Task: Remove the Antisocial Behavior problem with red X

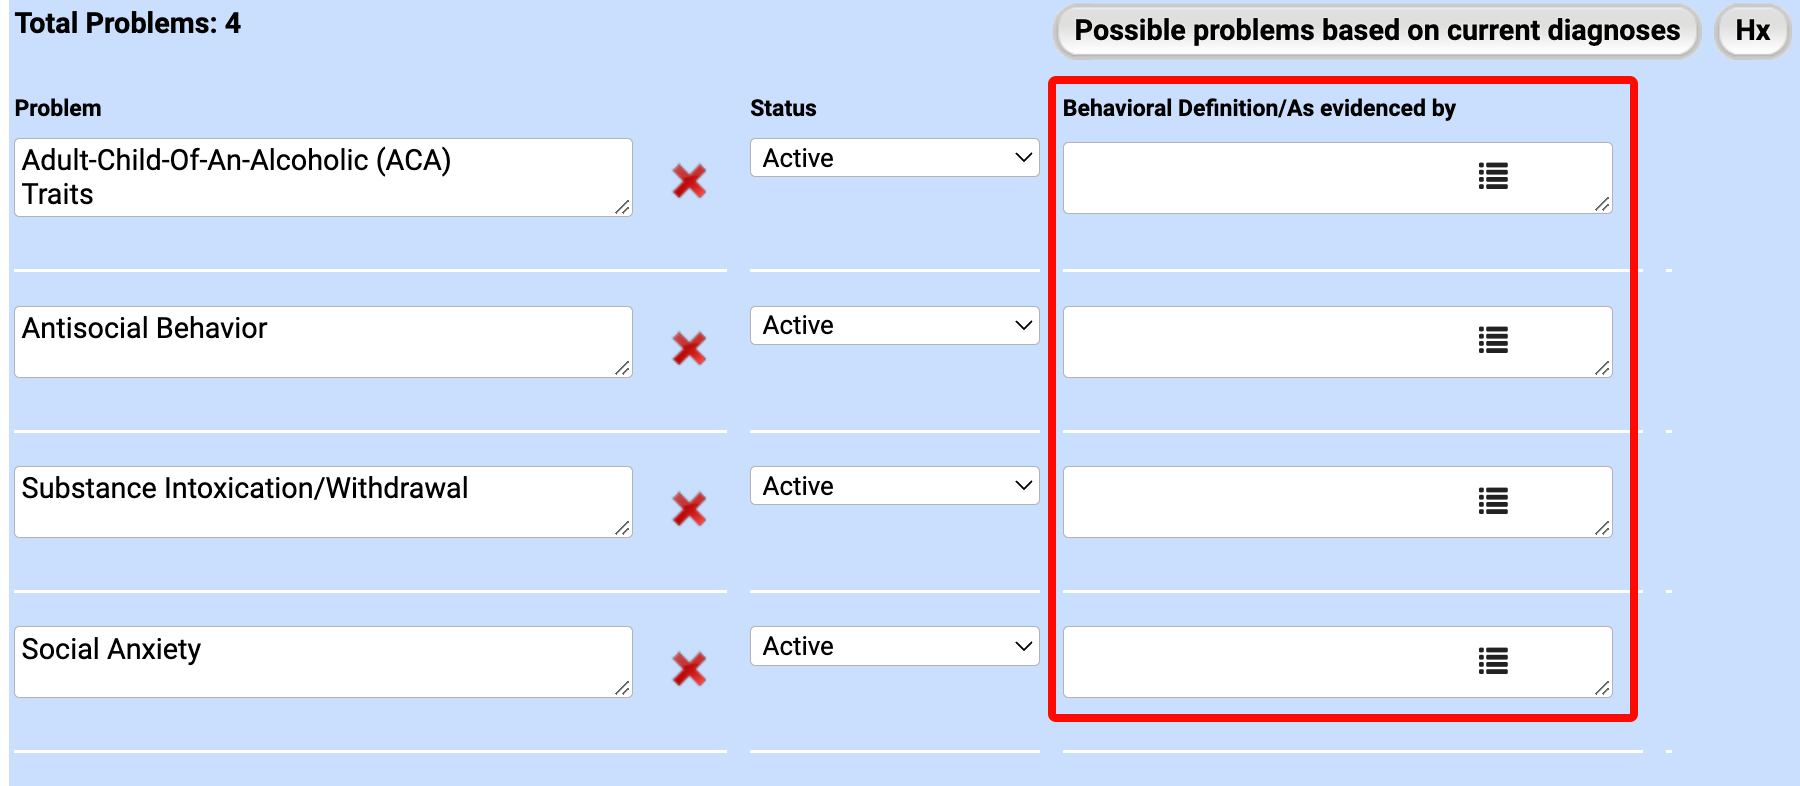Action: 689,348
